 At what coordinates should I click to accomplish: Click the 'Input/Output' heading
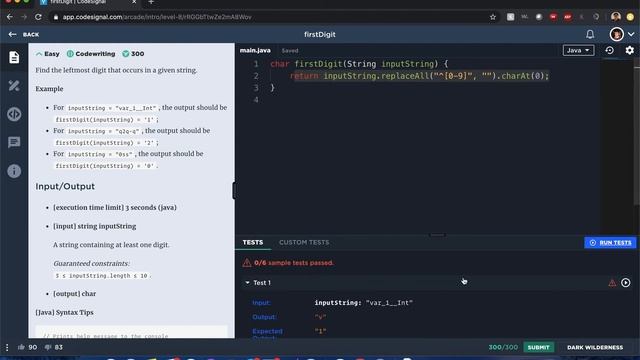tap(65, 186)
